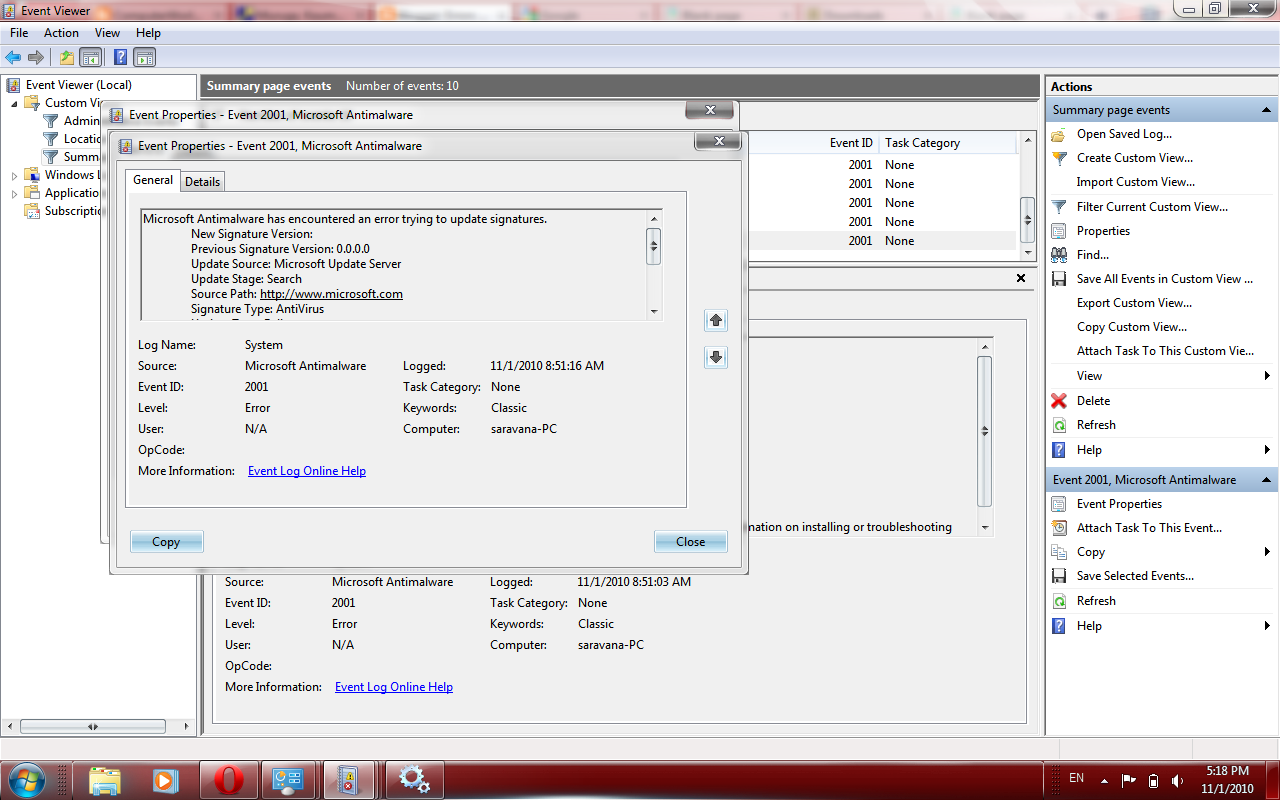Open the Opera browser from taskbar
Screen dimensions: 1280x800
point(229,779)
